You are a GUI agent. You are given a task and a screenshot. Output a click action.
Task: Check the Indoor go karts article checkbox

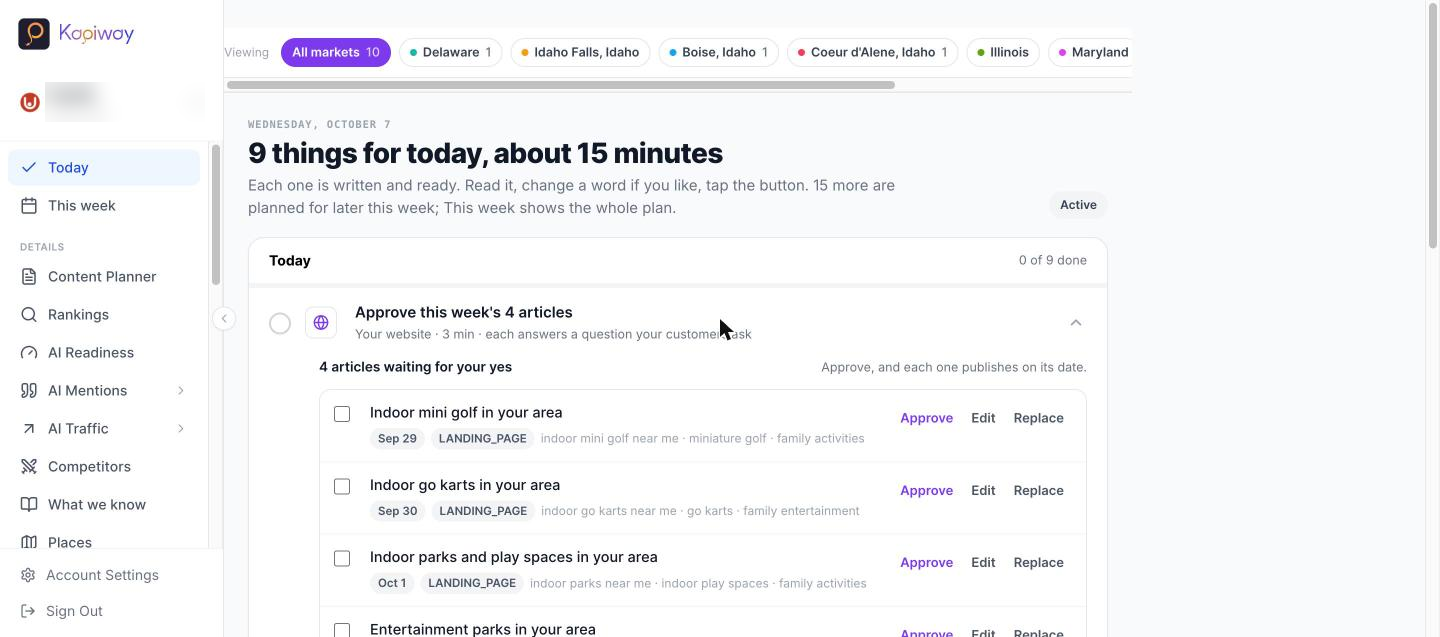pyautogui.click(x=342, y=486)
